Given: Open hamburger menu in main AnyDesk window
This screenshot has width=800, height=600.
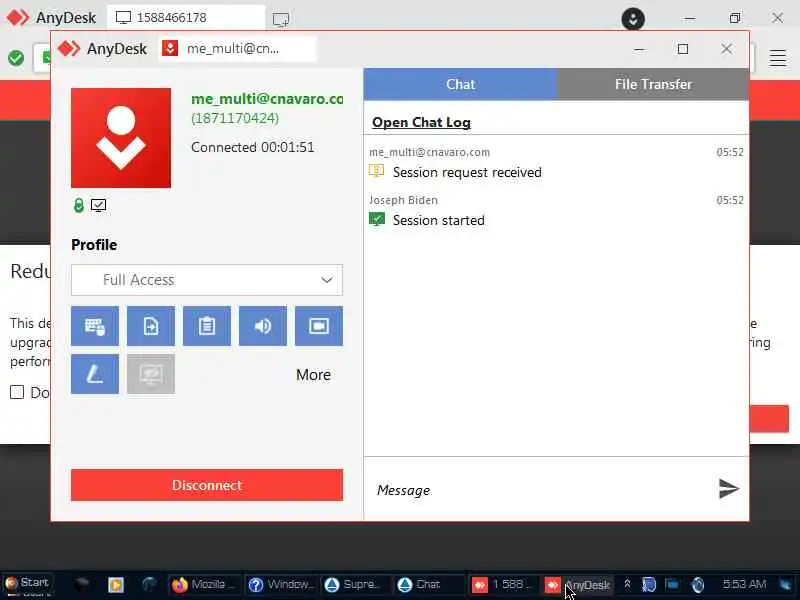Looking at the screenshot, I should (778, 58).
